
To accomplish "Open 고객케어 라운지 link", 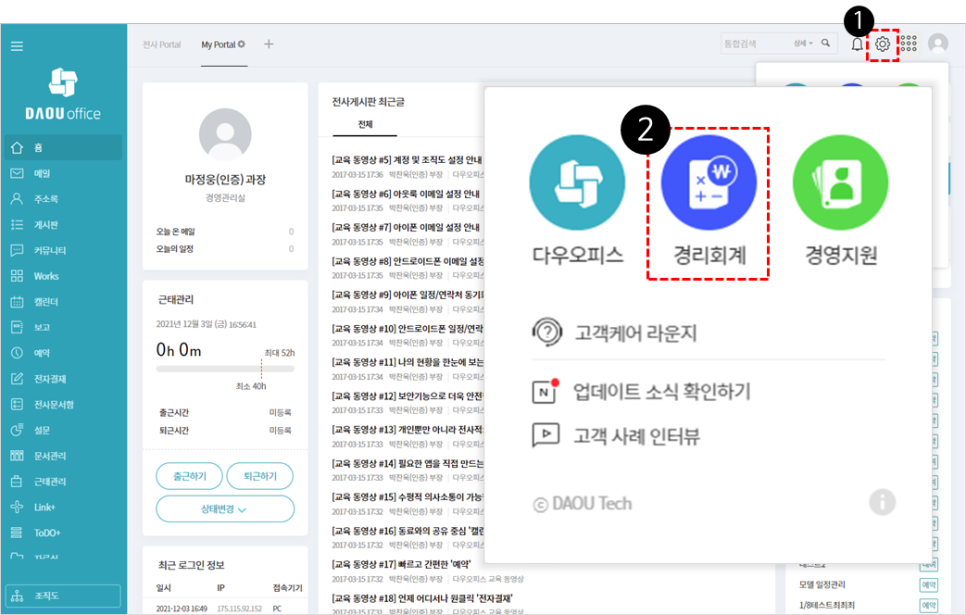I will [615, 333].
